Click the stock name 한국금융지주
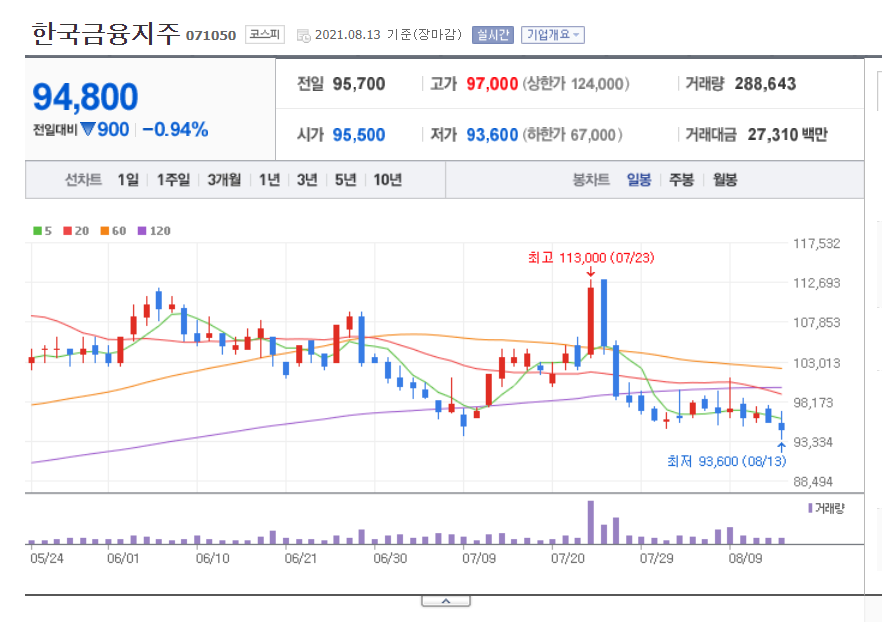882x622 pixels. pos(106,34)
